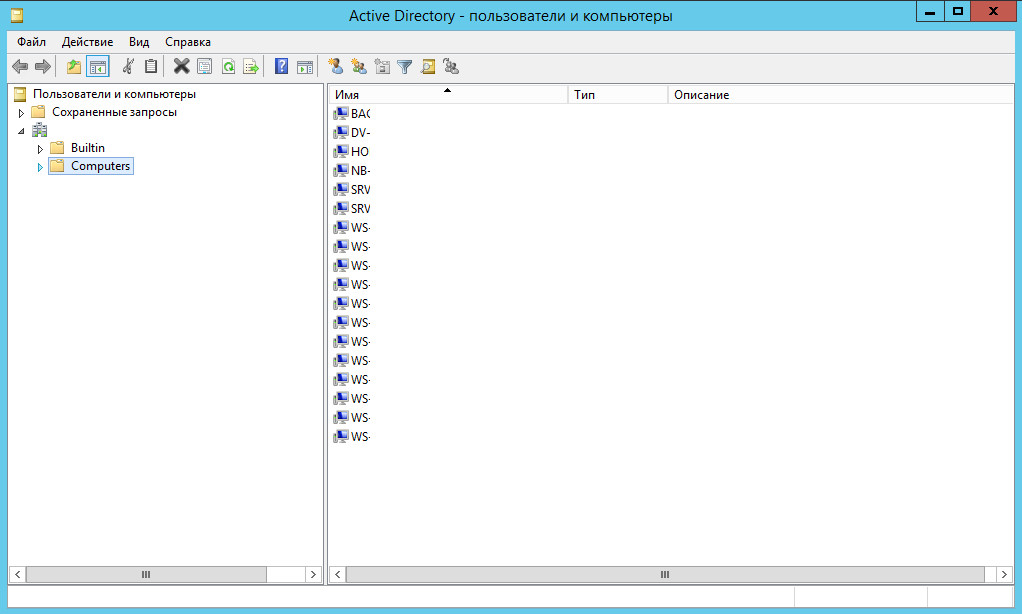Click the list pane horizontal scrollbar thumb
The image size is (1022, 614).
[665, 574]
